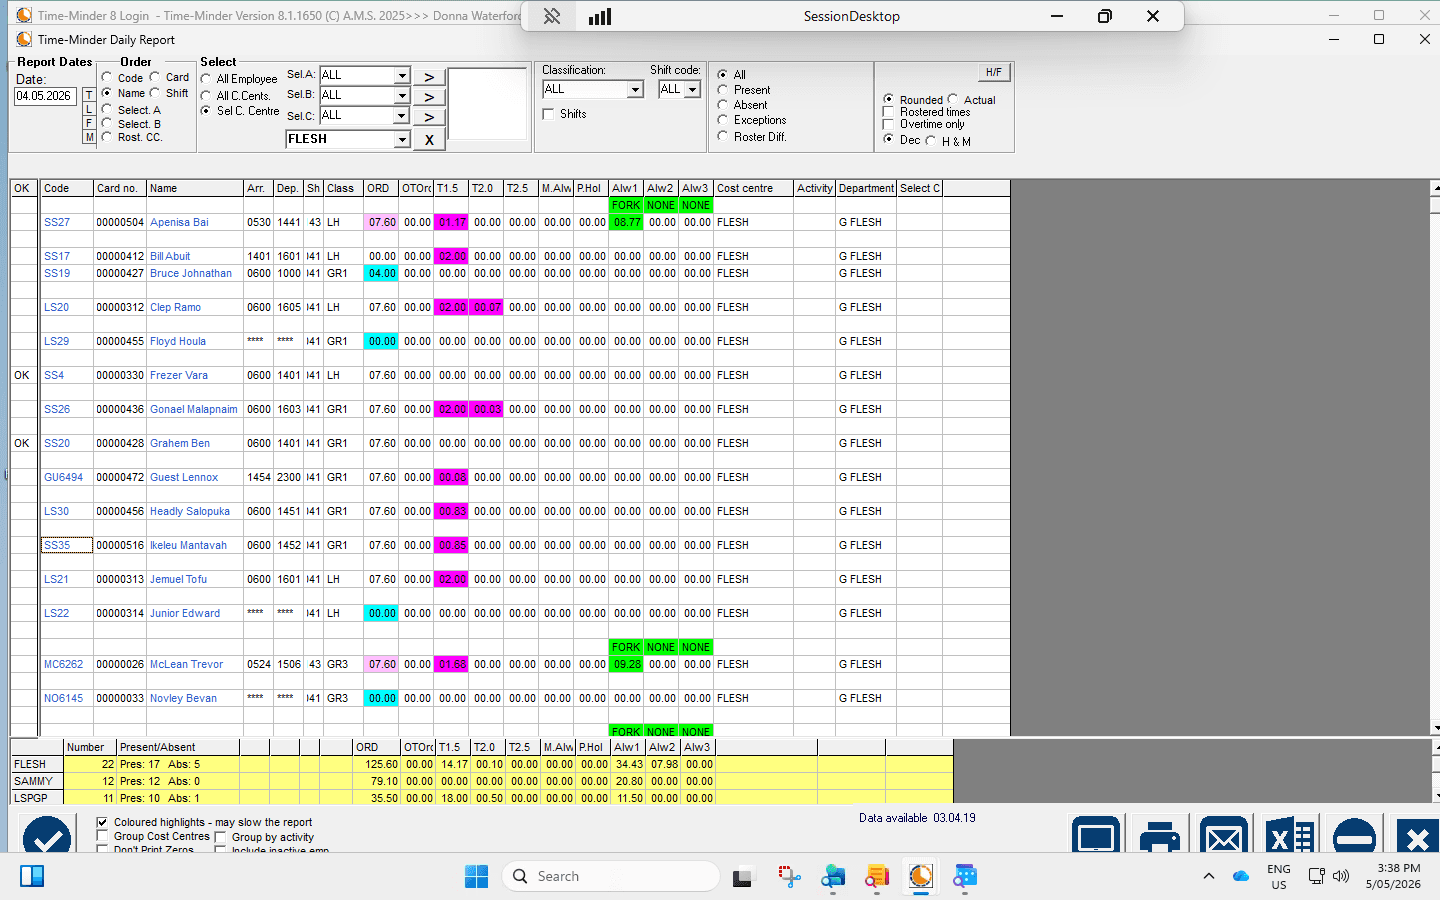Screen dimensions: 1440x900
Task: Select the Actual times radio button
Action: pyautogui.click(x=953, y=99)
